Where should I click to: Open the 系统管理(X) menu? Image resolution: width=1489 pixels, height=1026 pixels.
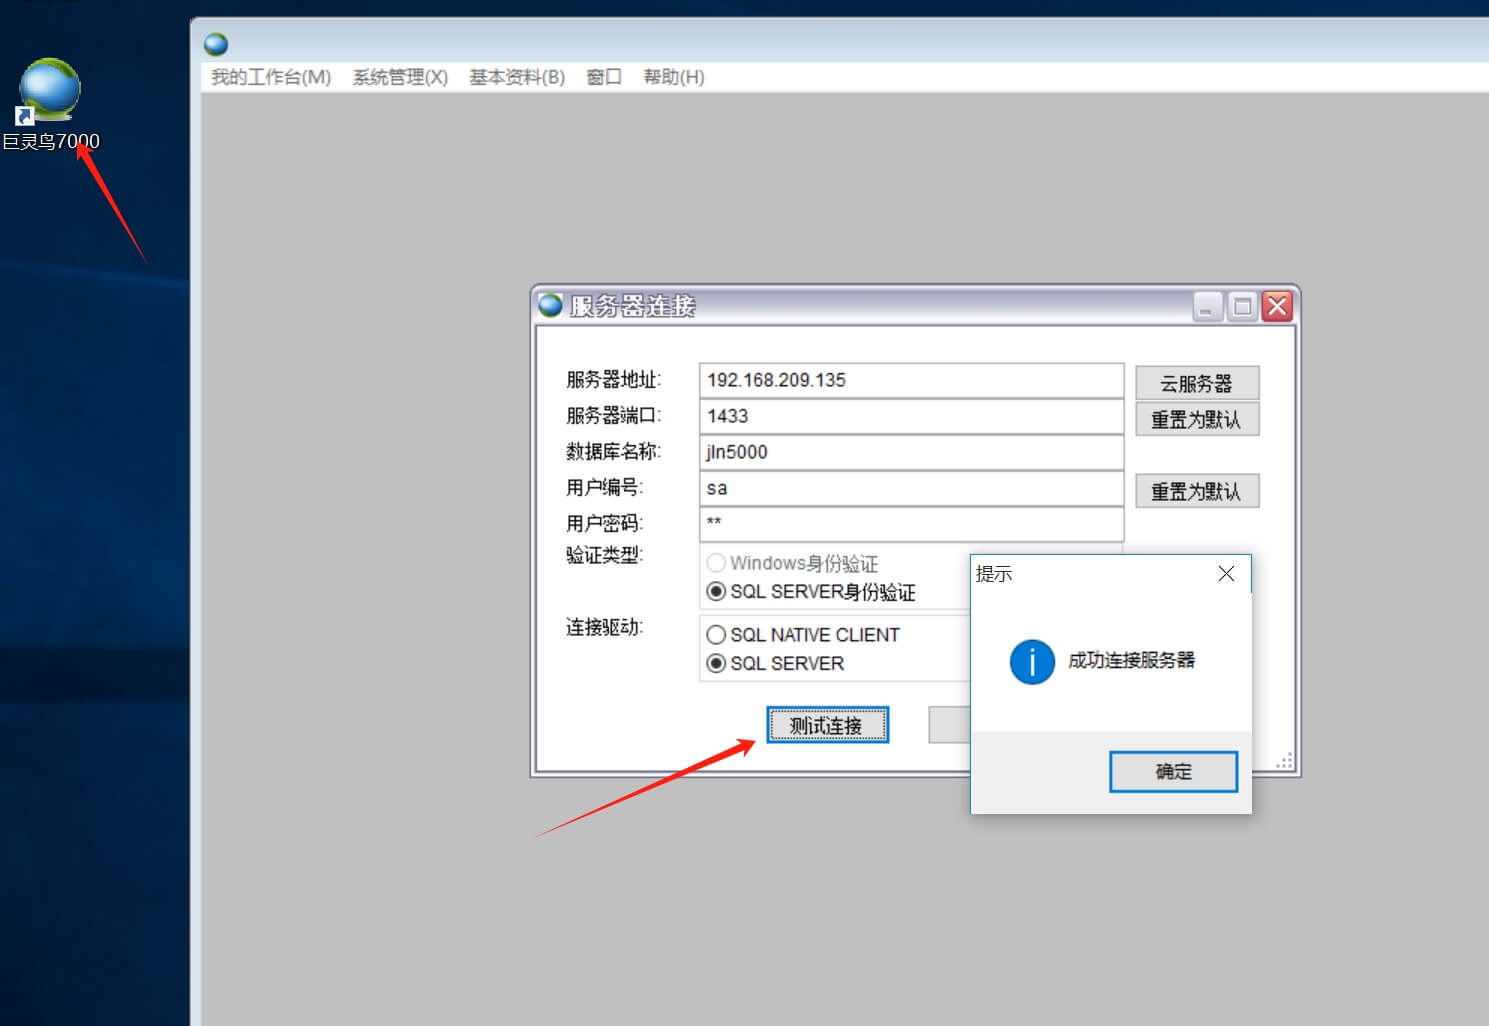[x=400, y=77]
